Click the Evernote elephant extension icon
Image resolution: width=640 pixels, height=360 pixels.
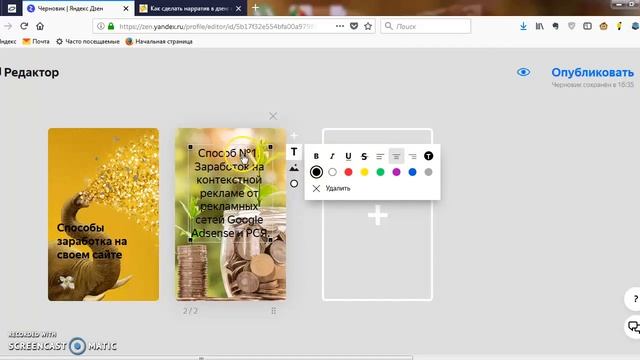(x=556, y=26)
